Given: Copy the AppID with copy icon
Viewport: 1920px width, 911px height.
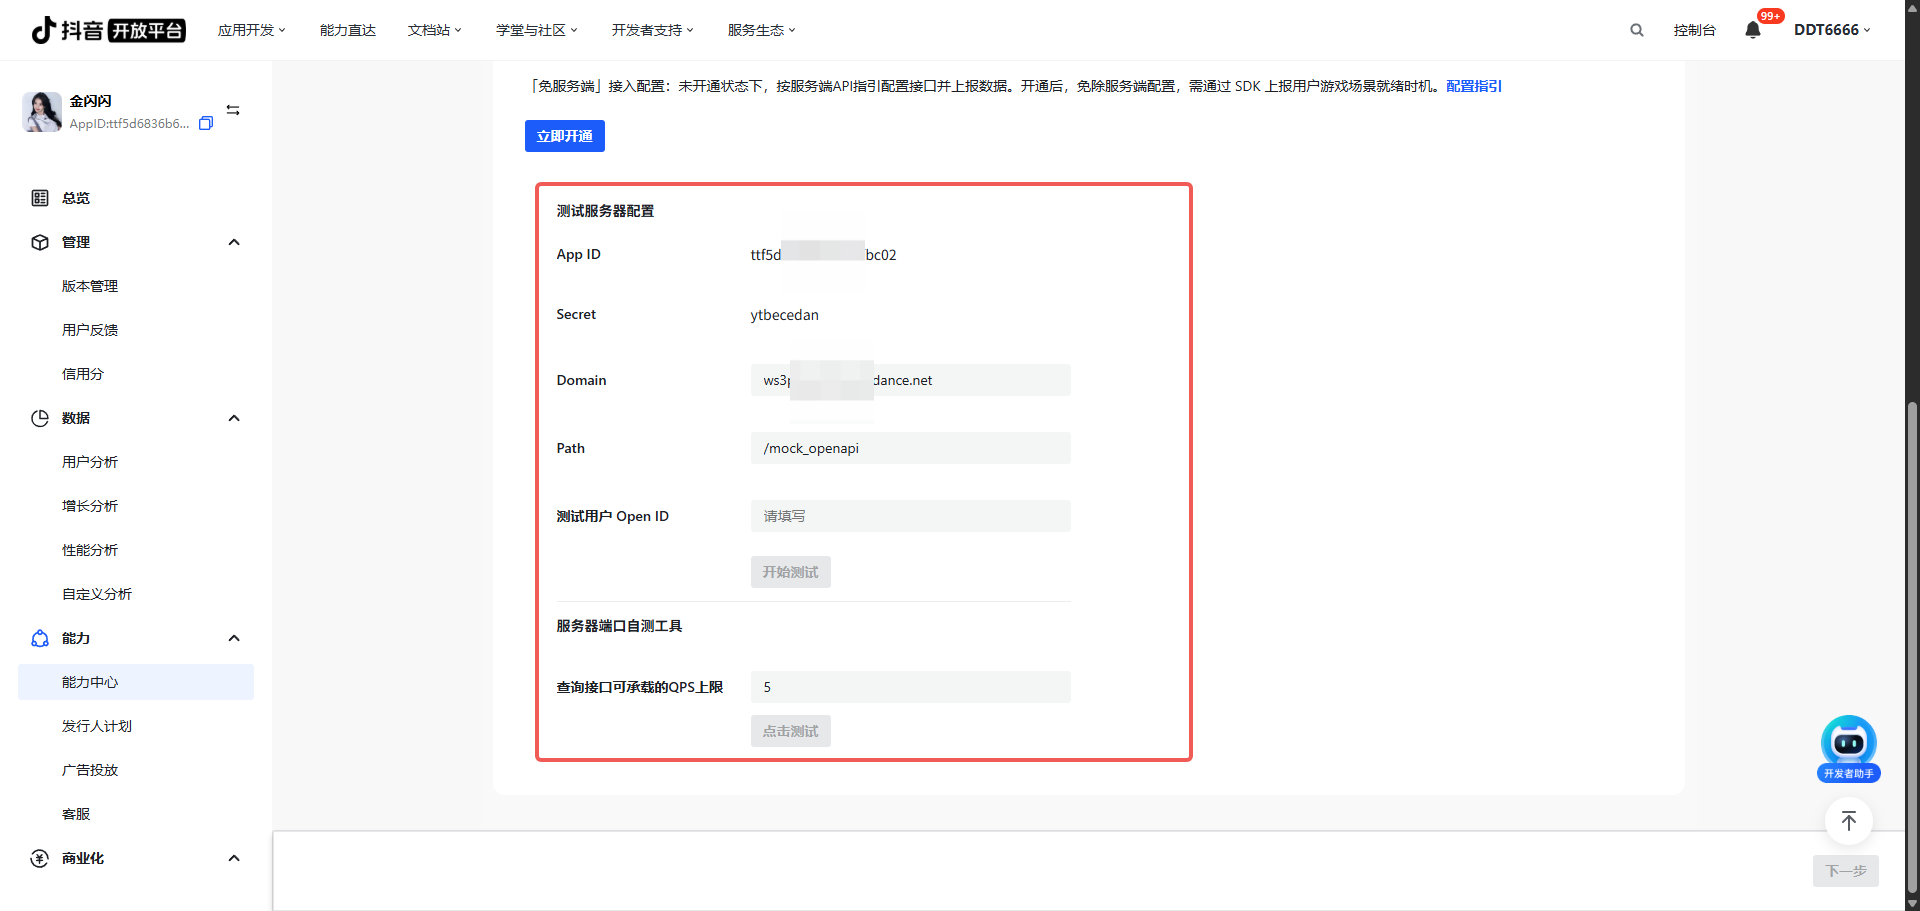Looking at the screenshot, I should tap(206, 123).
